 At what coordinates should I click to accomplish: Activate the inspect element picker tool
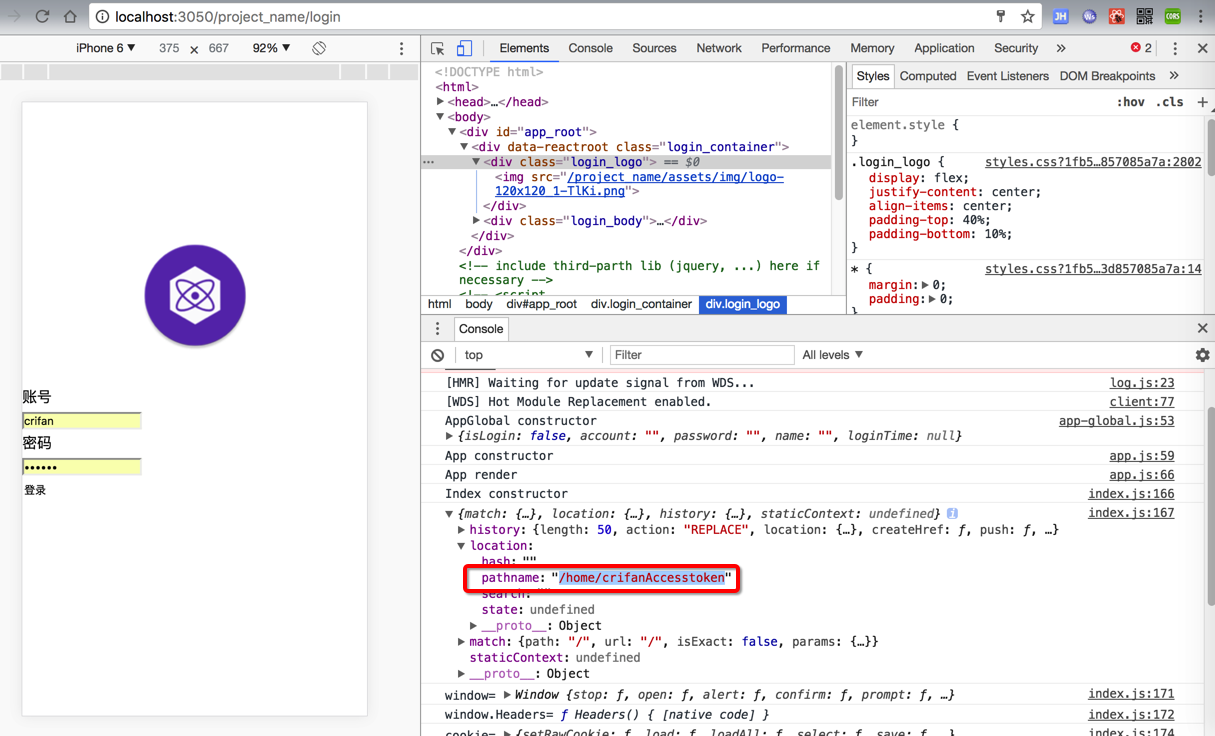438,48
